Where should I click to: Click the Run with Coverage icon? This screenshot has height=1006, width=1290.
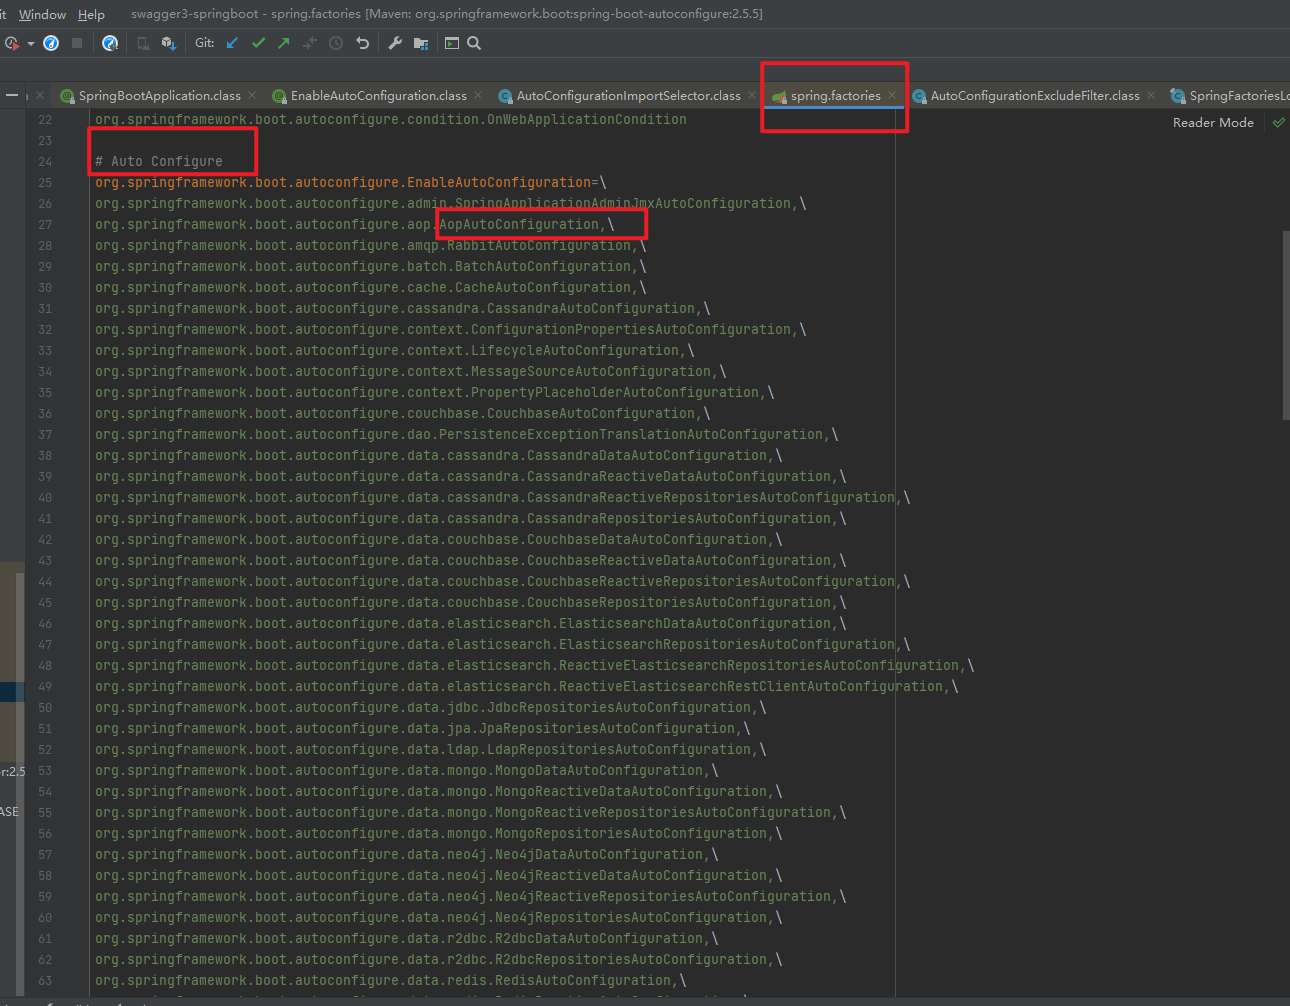(x=12, y=43)
